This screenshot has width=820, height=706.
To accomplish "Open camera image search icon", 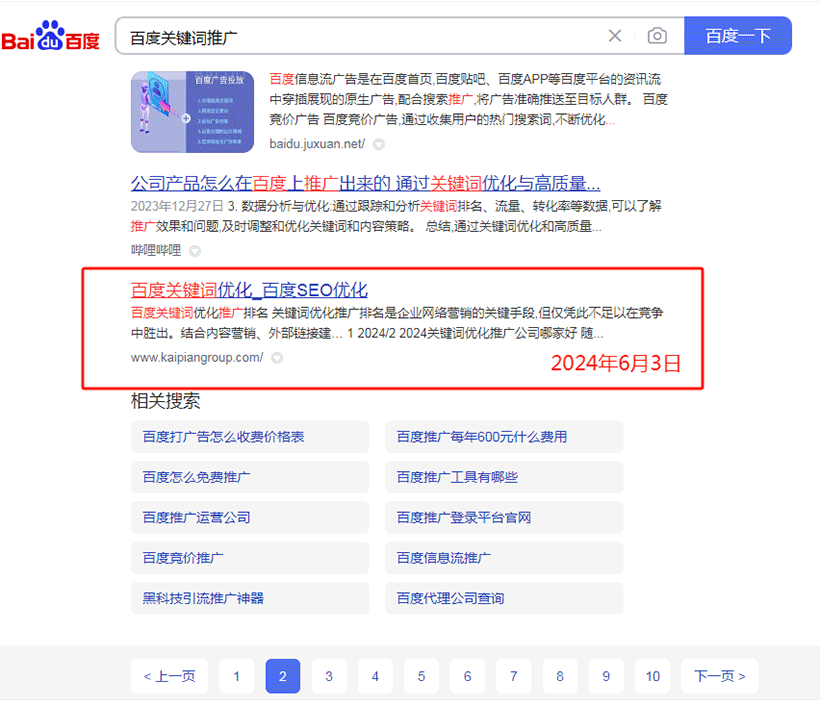I will 657,36.
